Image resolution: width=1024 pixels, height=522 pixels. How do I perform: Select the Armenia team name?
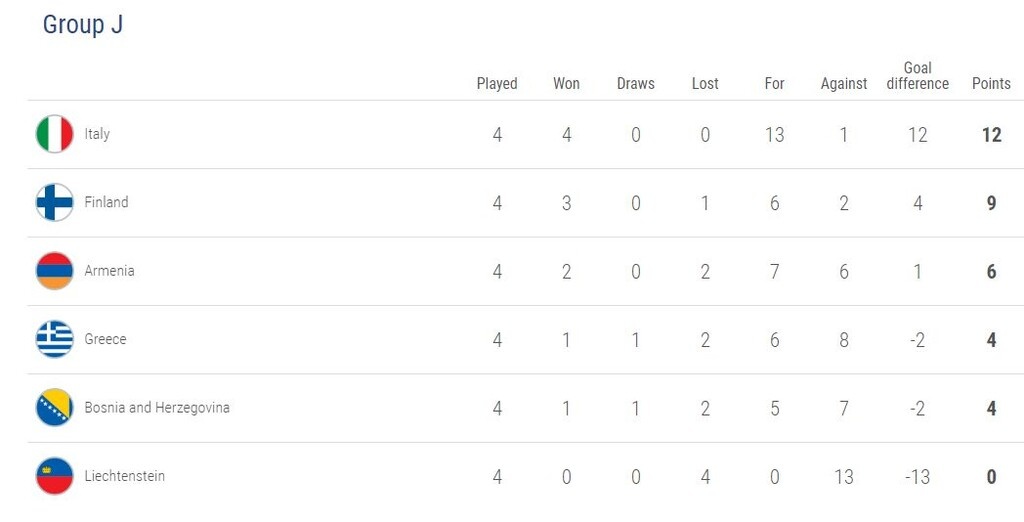coord(109,271)
